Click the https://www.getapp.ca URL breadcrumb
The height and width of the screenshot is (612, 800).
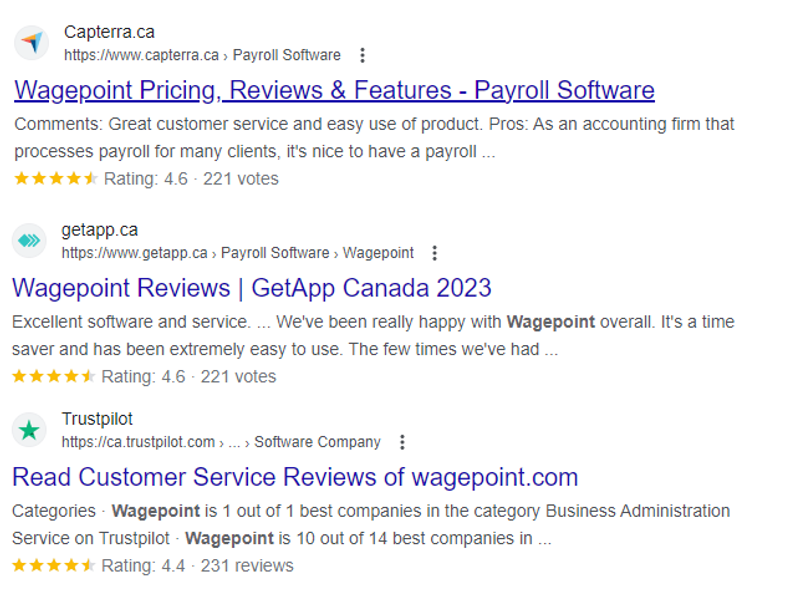coord(238,253)
